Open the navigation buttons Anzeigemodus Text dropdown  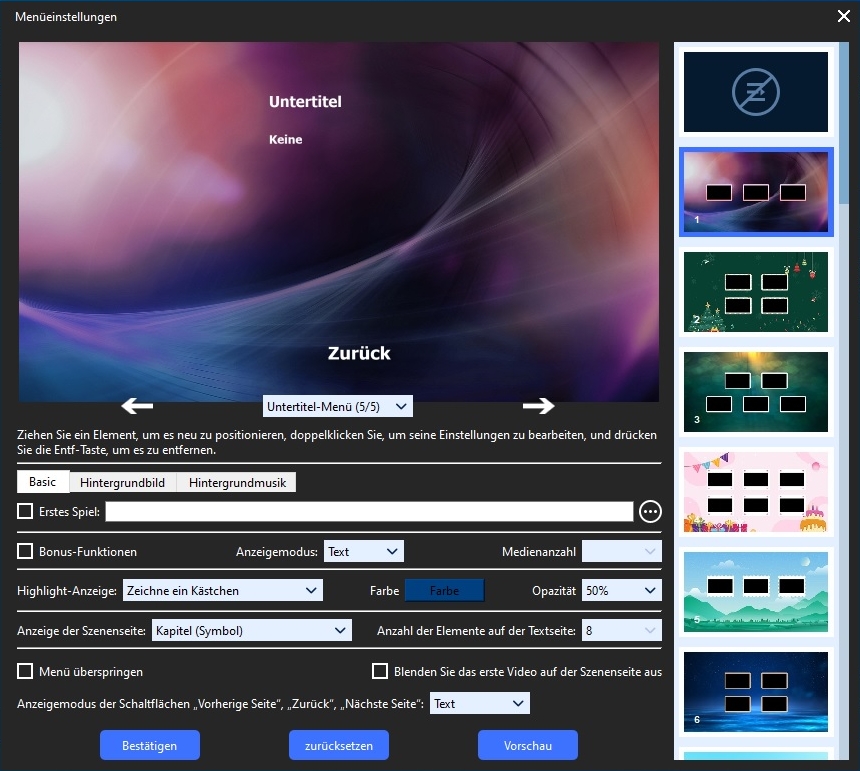coord(480,704)
